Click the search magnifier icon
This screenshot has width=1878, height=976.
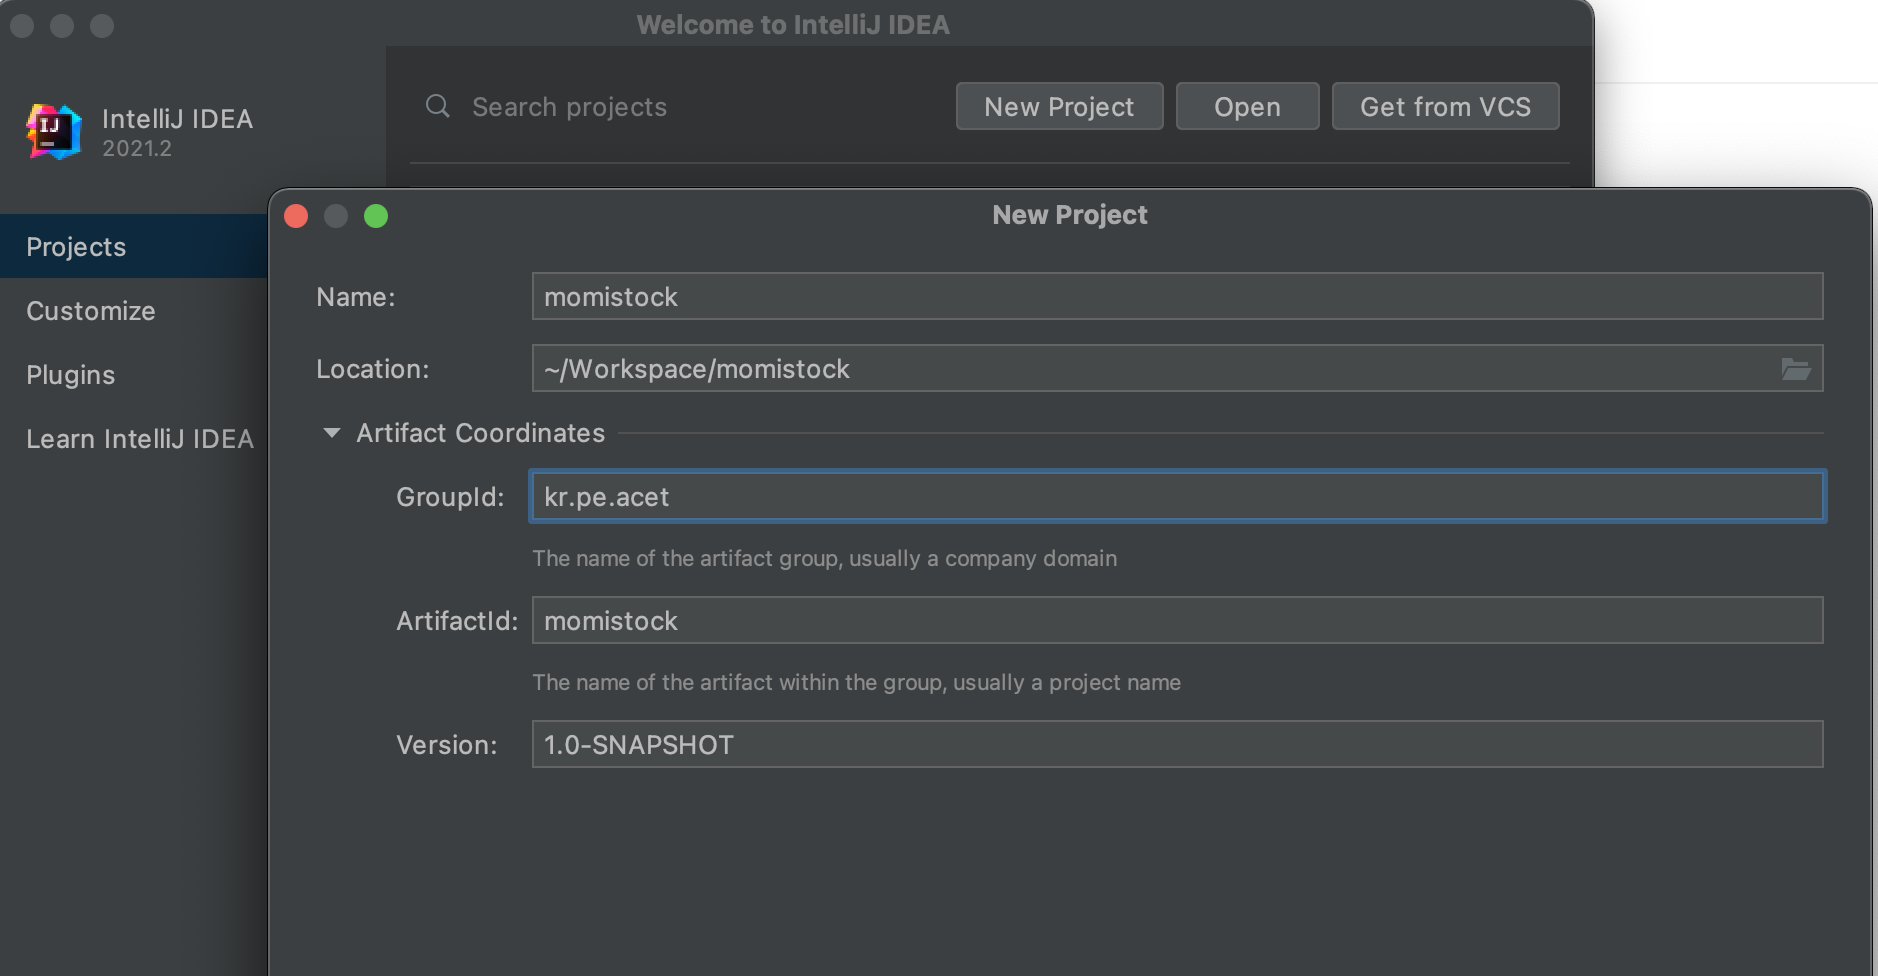[x=437, y=106]
